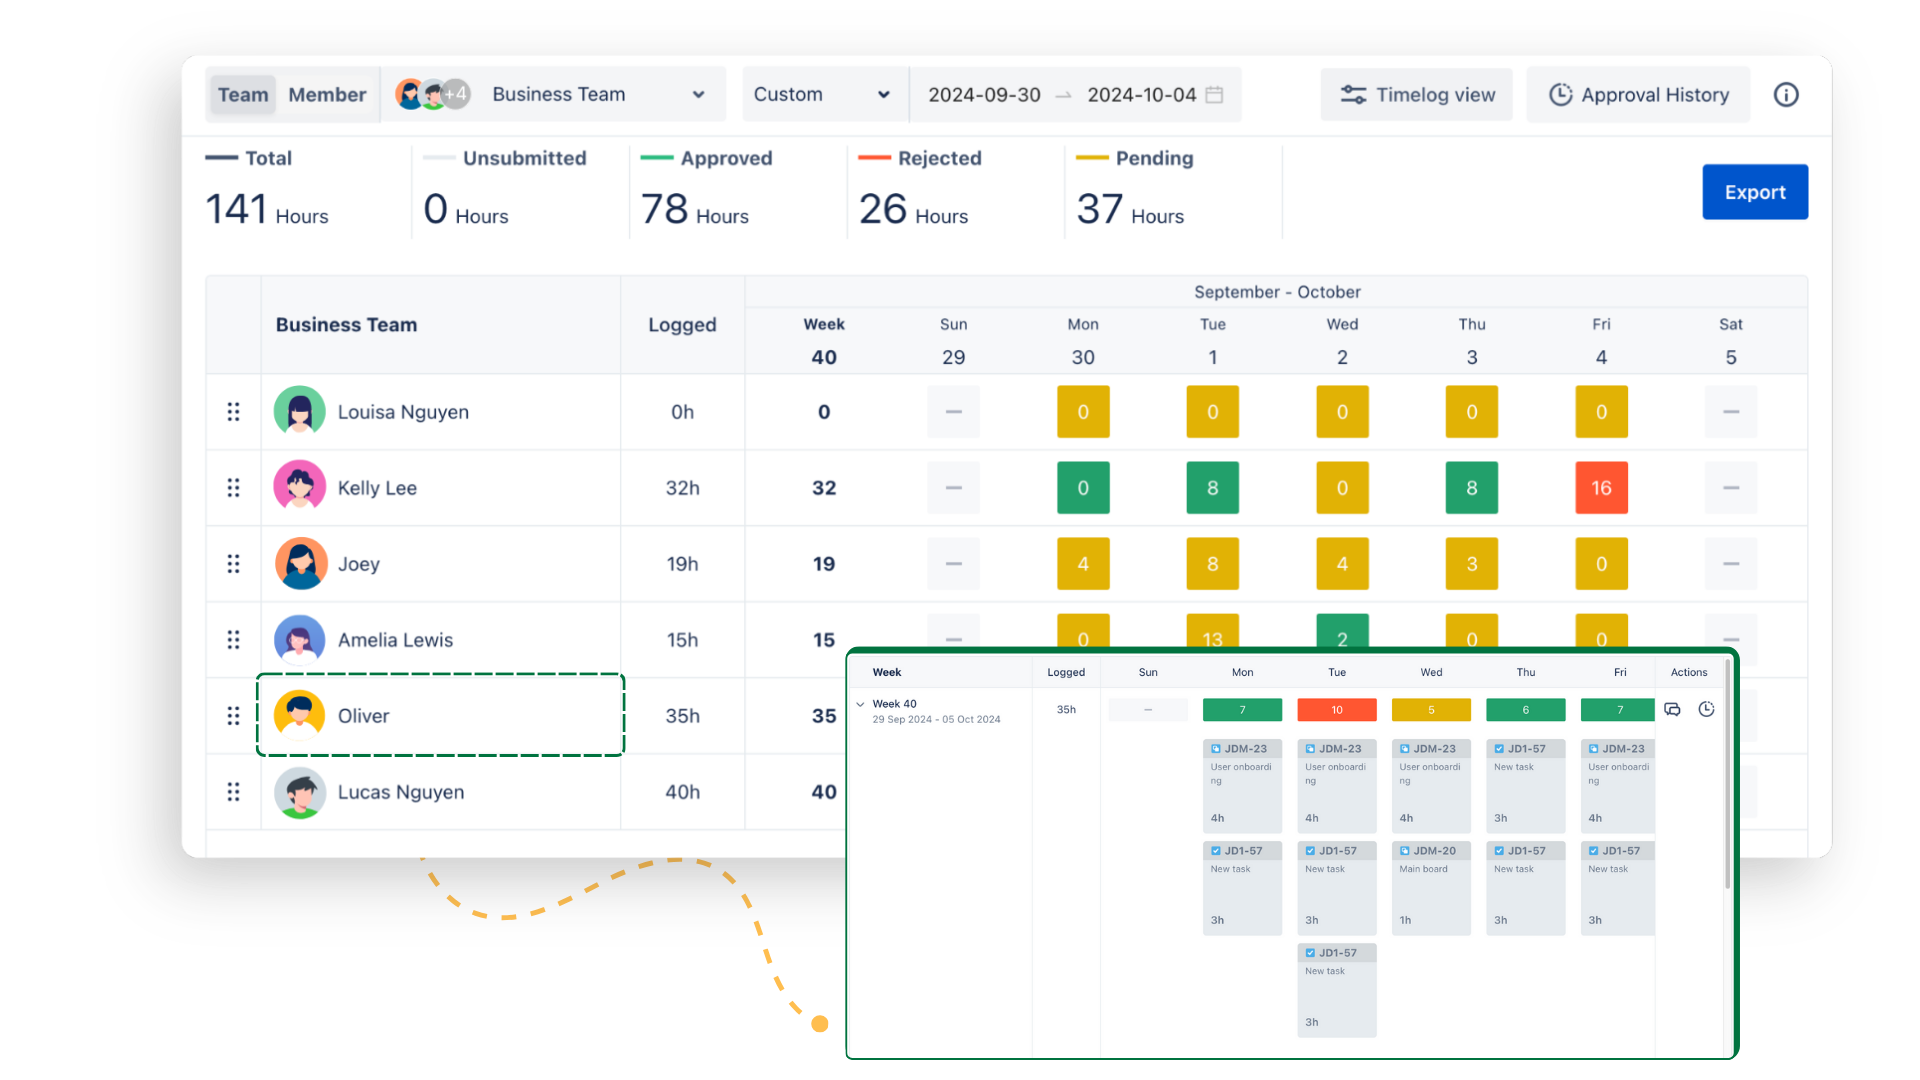
Task: Click Kelly Lee's avatar
Action: pyautogui.click(x=300, y=488)
